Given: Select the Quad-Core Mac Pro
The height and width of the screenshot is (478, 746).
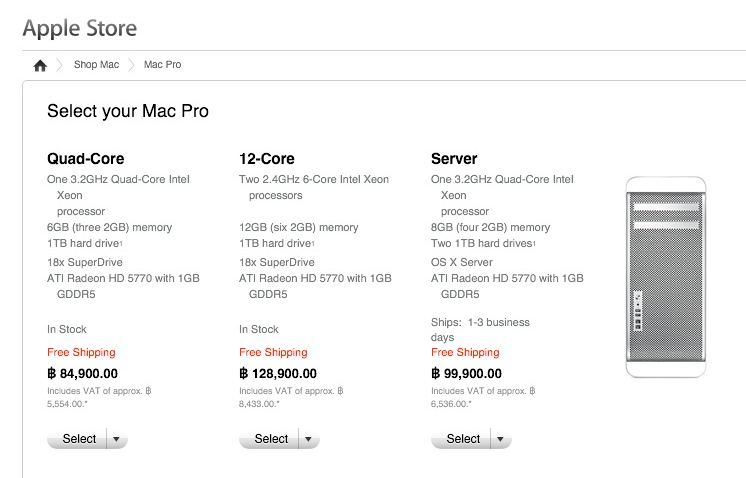Looking at the screenshot, I should coord(78,439).
